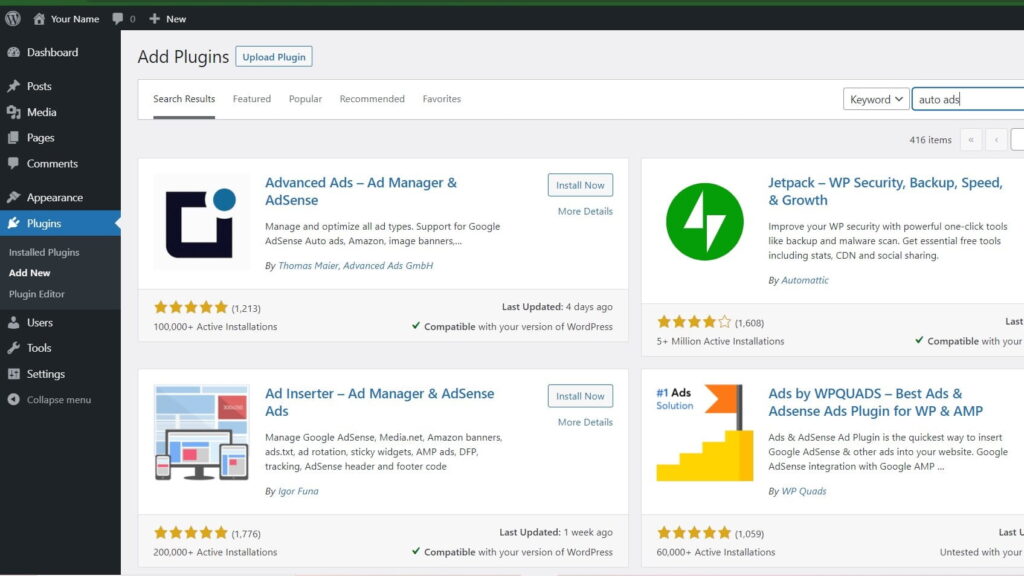The height and width of the screenshot is (576, 1024).
Task: Click the Jetpack green lightning logo
Action: tap(705, 222)
